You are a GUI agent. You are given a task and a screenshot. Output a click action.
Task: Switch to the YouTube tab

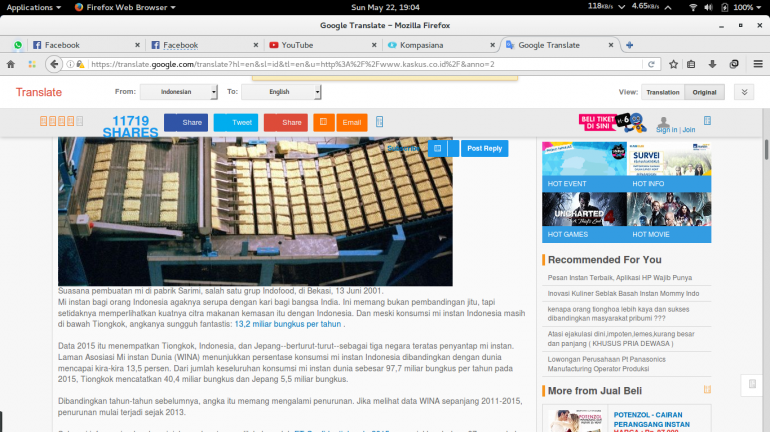click(323, 45)
